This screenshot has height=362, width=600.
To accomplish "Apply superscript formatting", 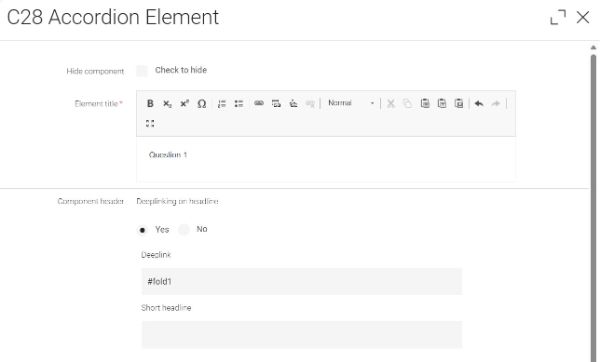I will tap(184, 103).
